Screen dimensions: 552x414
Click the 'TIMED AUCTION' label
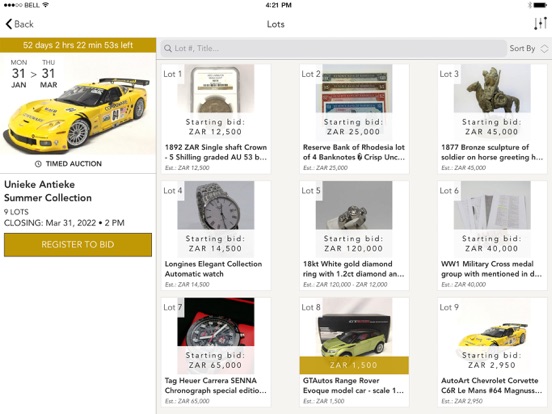coord(74,164)
